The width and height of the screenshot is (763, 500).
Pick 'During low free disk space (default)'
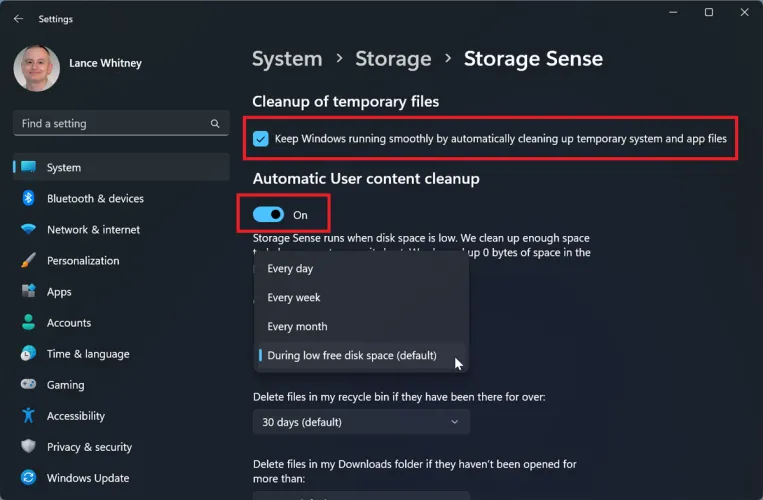coord(352,356)
